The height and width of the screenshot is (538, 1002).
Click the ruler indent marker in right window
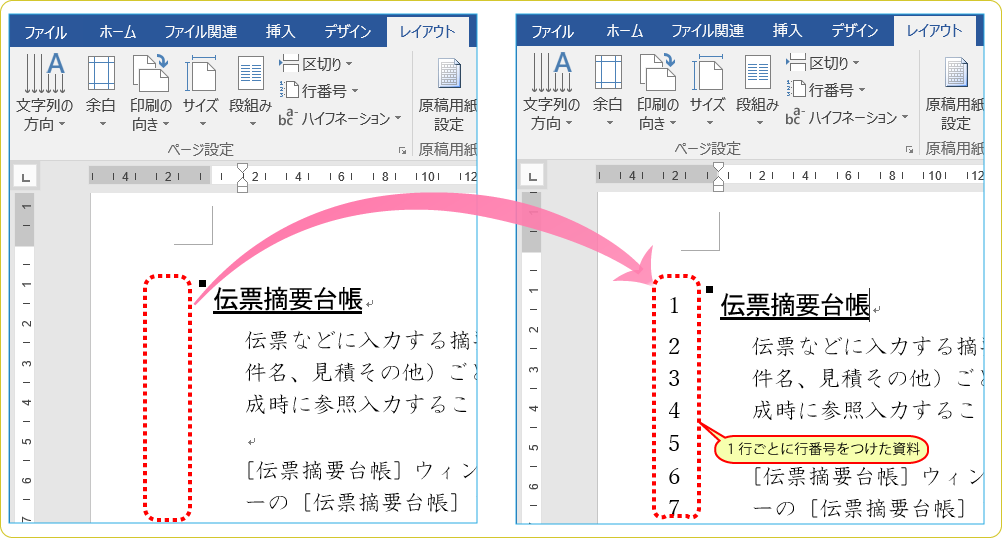coord(717,177)
